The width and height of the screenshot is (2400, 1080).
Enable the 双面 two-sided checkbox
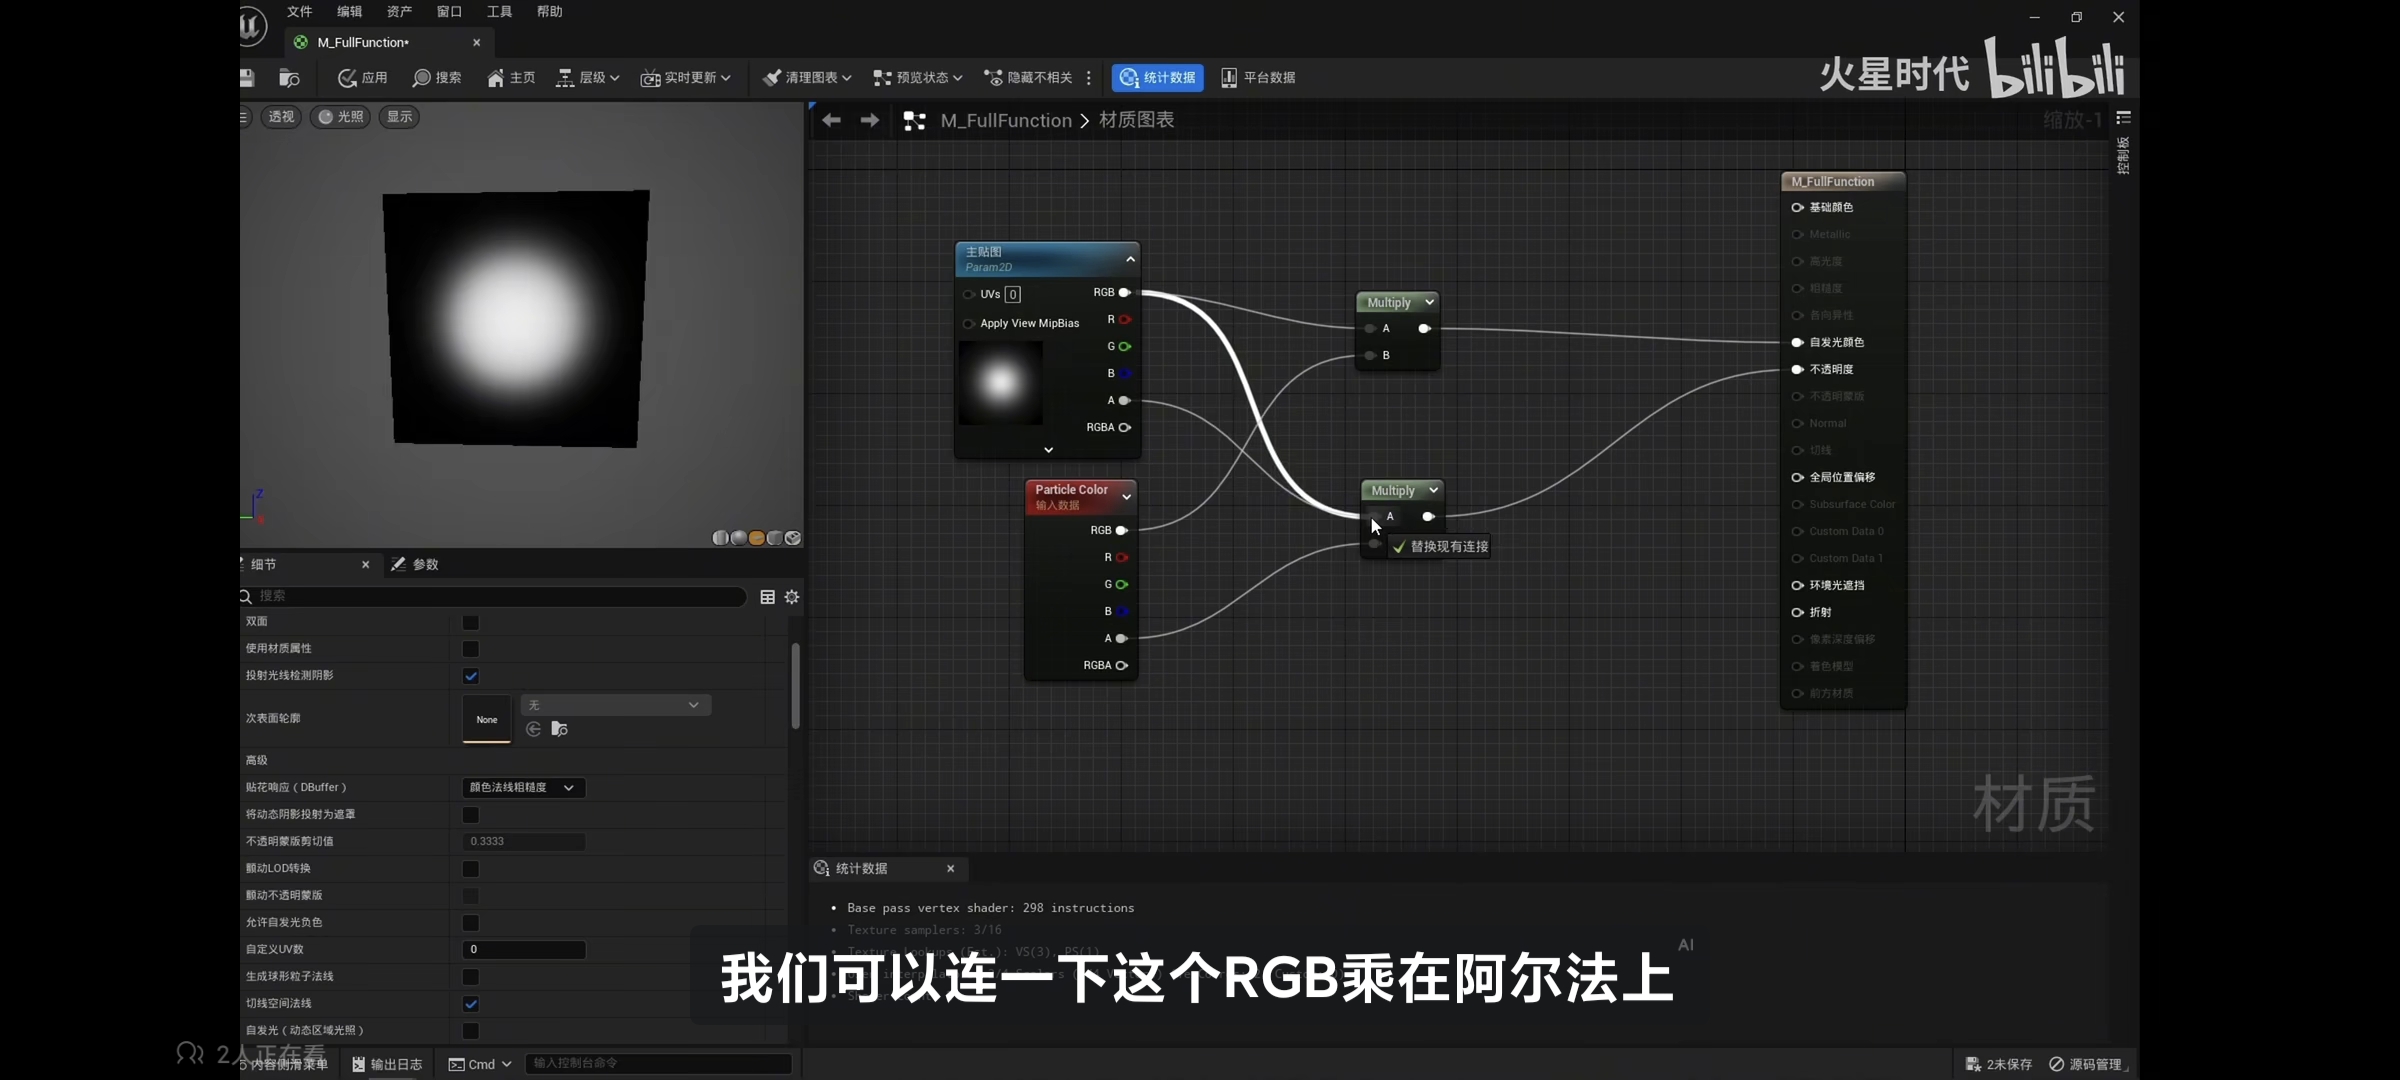(471, 622)
